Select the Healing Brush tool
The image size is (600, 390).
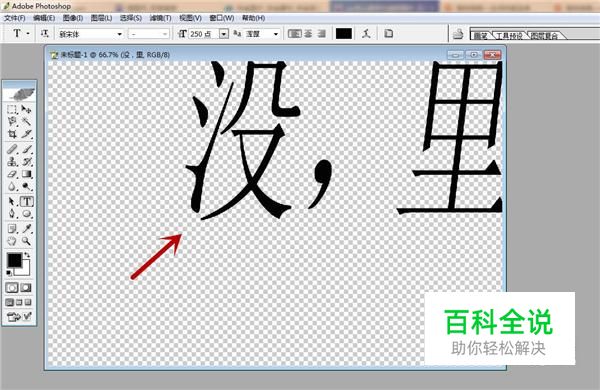(x=12, y=149)
